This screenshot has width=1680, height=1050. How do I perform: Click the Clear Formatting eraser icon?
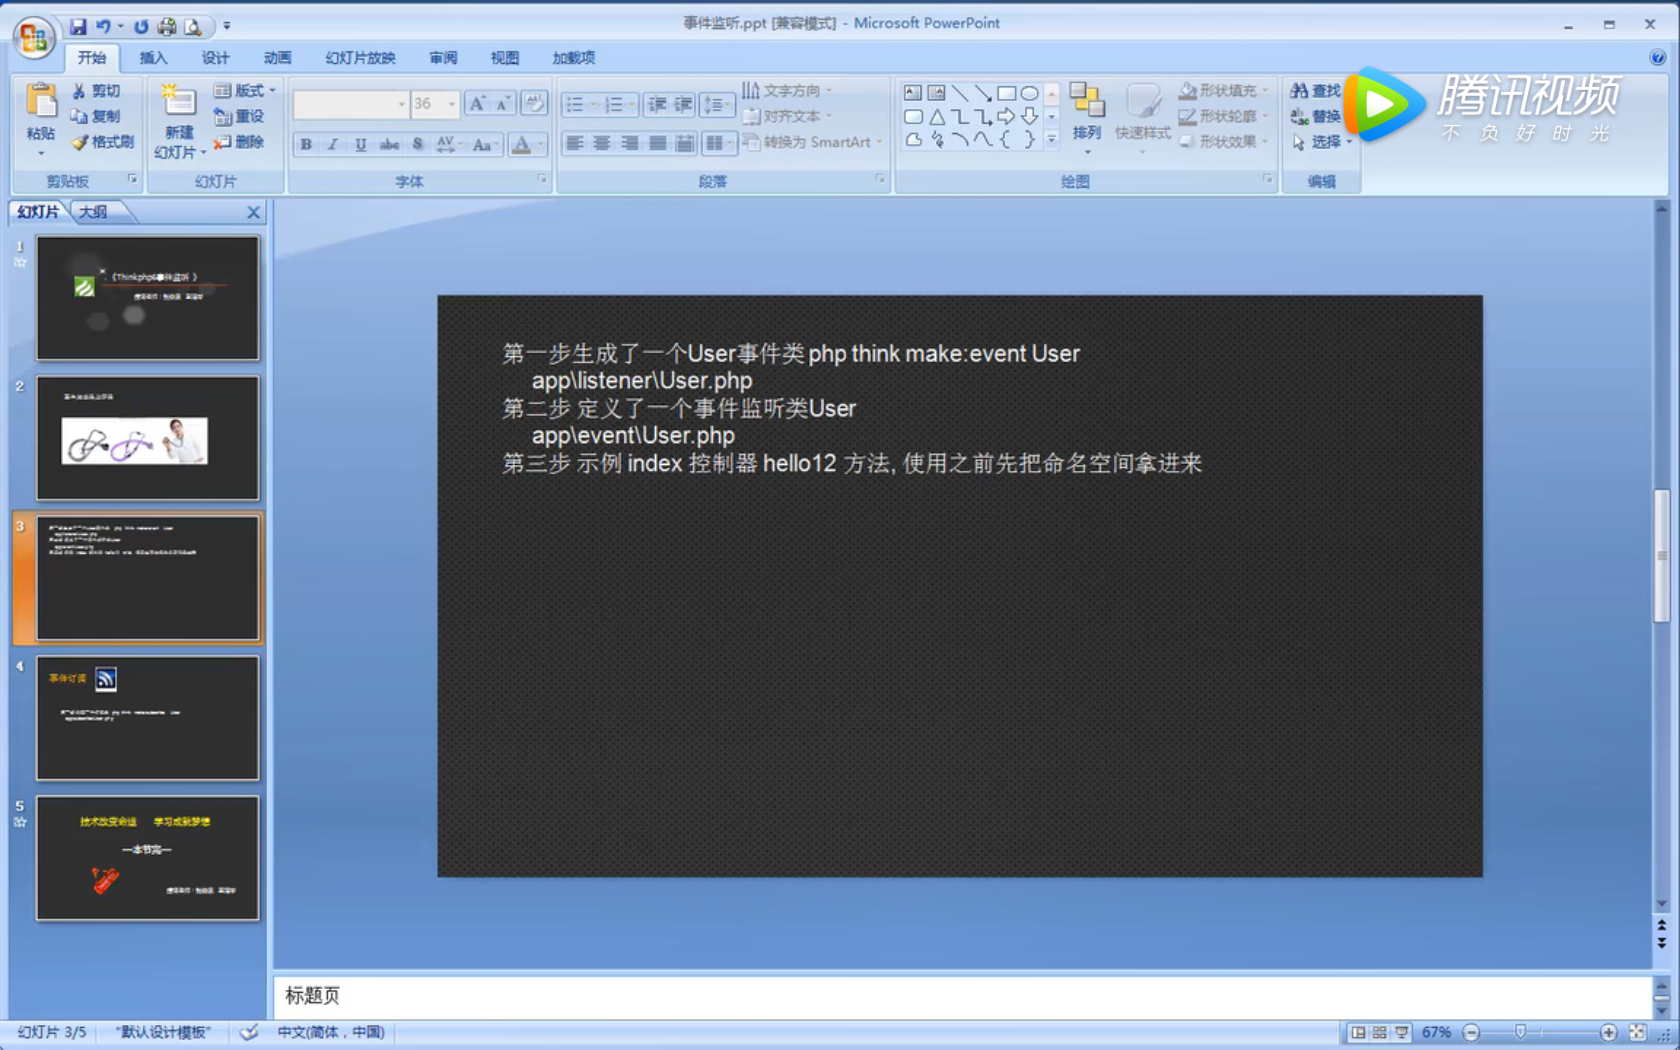click(x=535, y=103)
